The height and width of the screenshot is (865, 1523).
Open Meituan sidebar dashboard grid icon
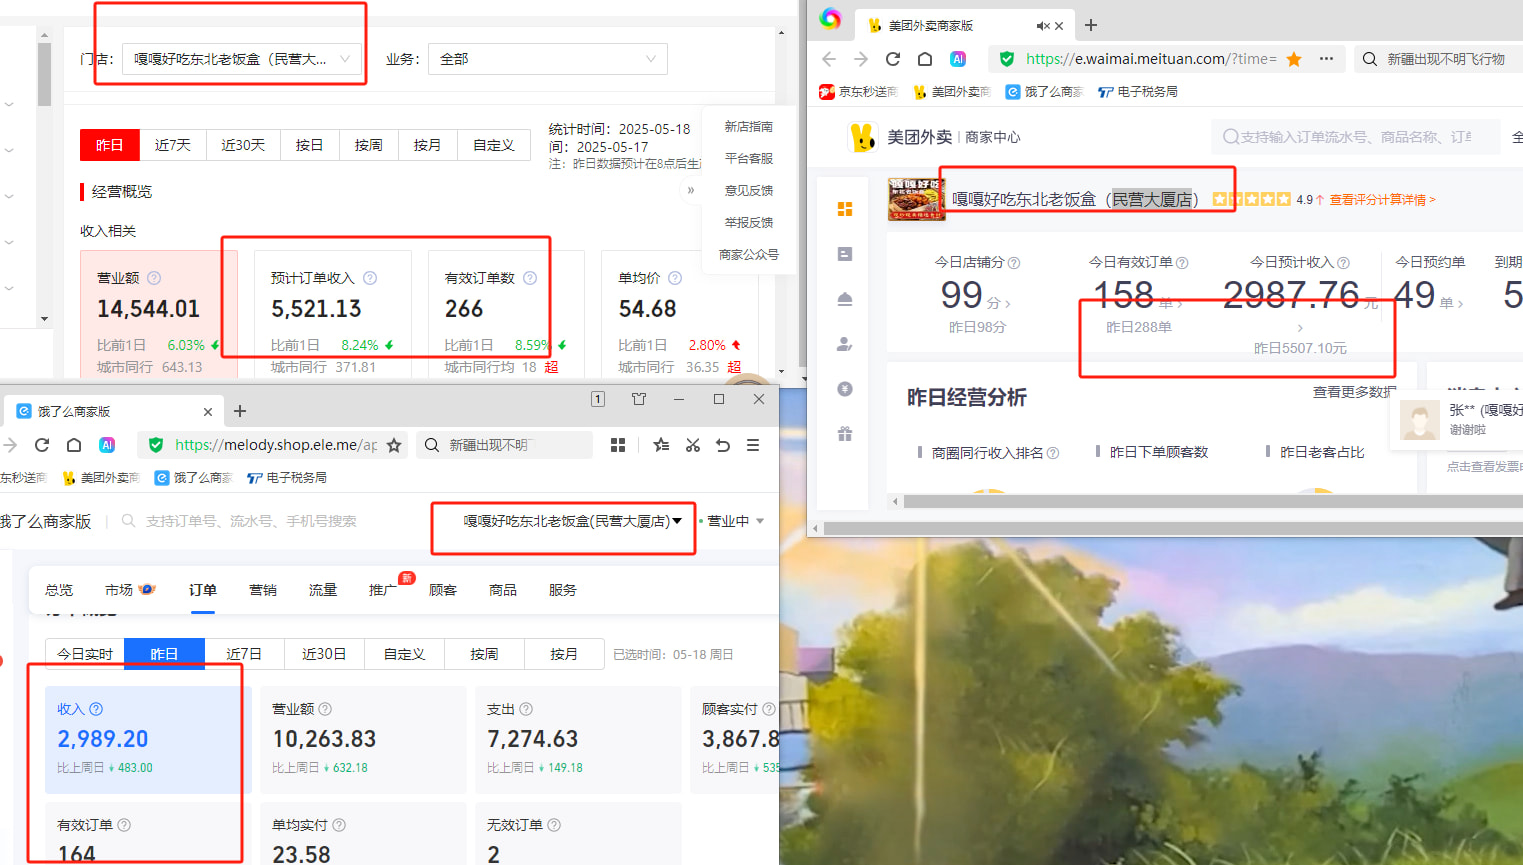(x=845, y=209)
